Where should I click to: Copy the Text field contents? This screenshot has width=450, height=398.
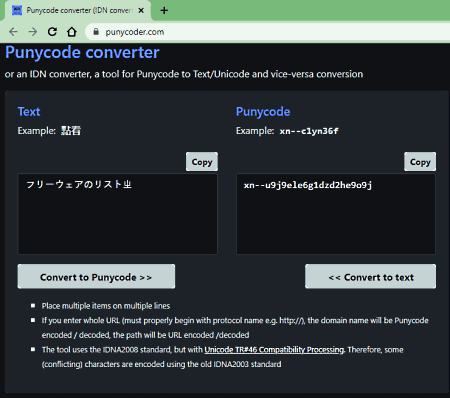click(202, 162)
